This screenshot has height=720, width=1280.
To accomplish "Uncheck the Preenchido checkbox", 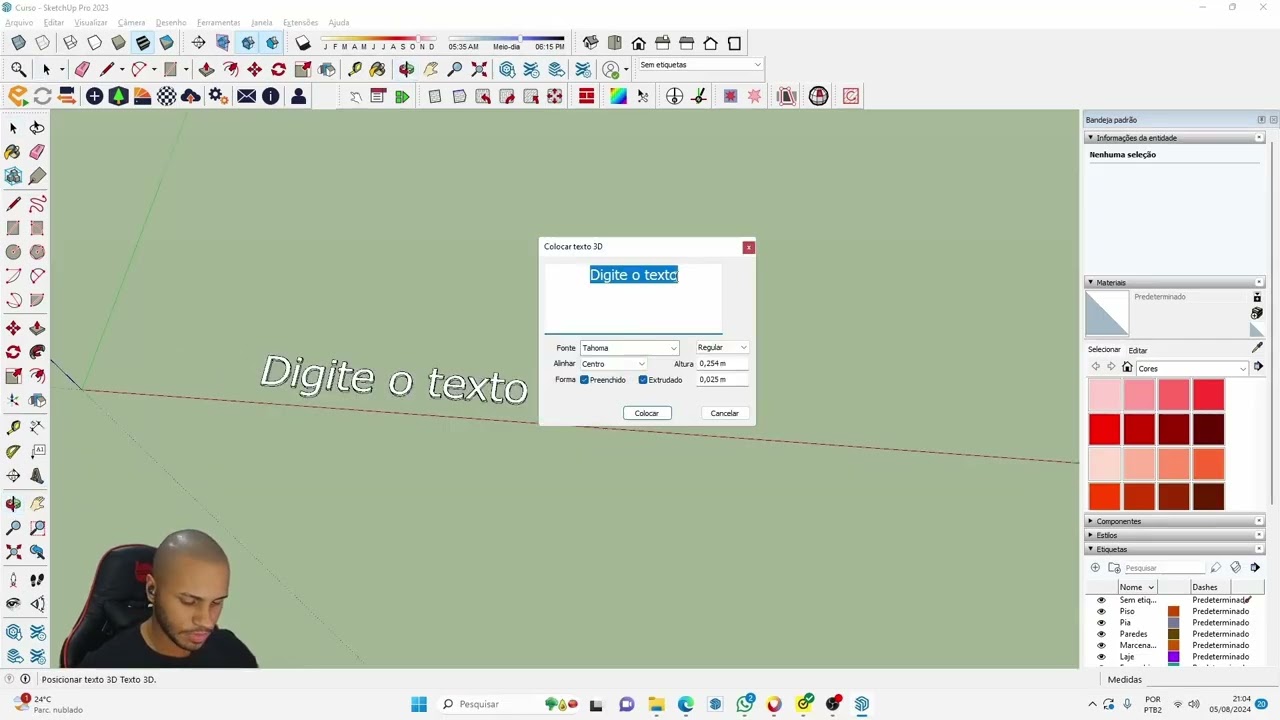I will click(x=585, y=380).
